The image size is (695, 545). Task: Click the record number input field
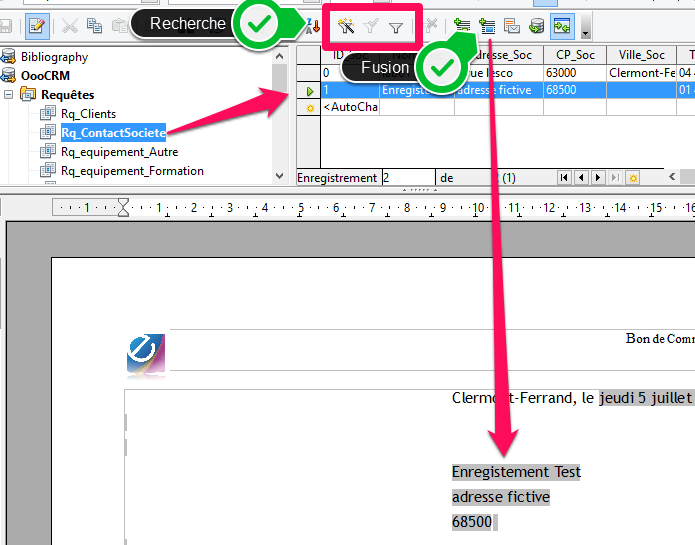(407, 178)
